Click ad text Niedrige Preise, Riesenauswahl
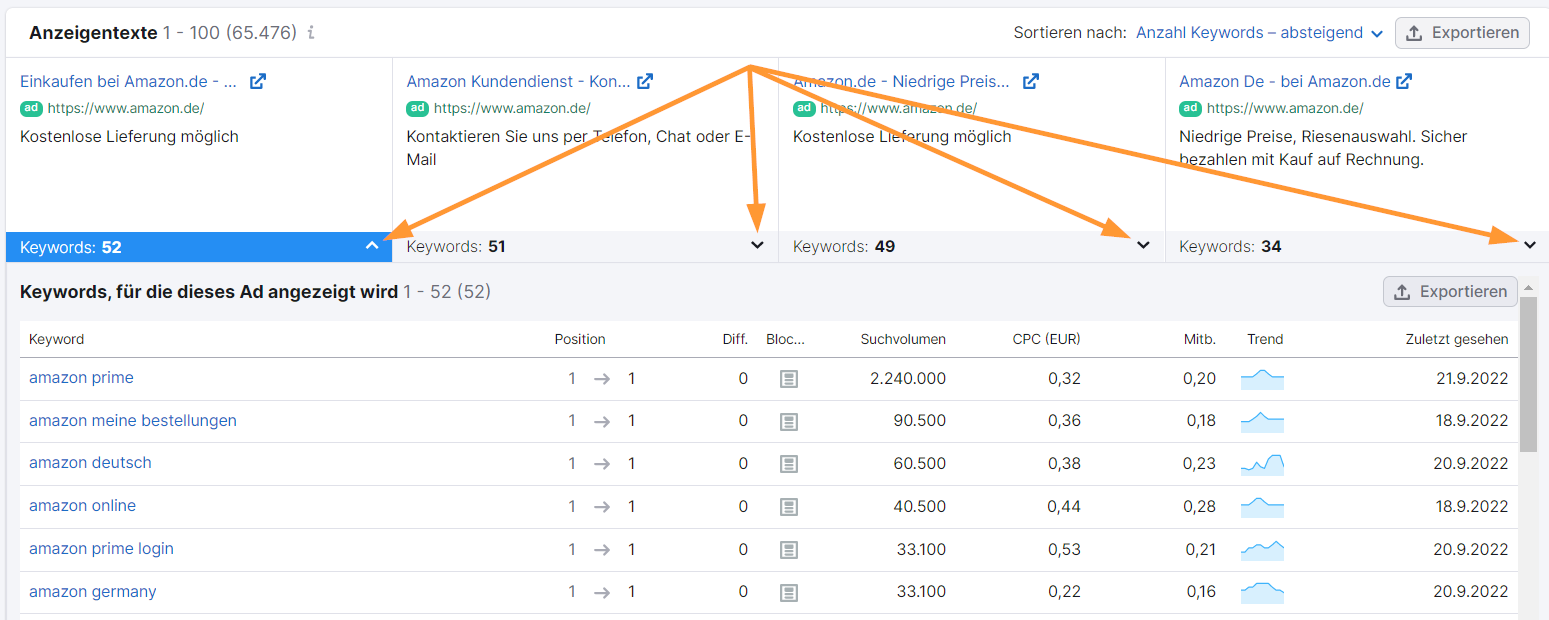 click(x=1323, y=147)
